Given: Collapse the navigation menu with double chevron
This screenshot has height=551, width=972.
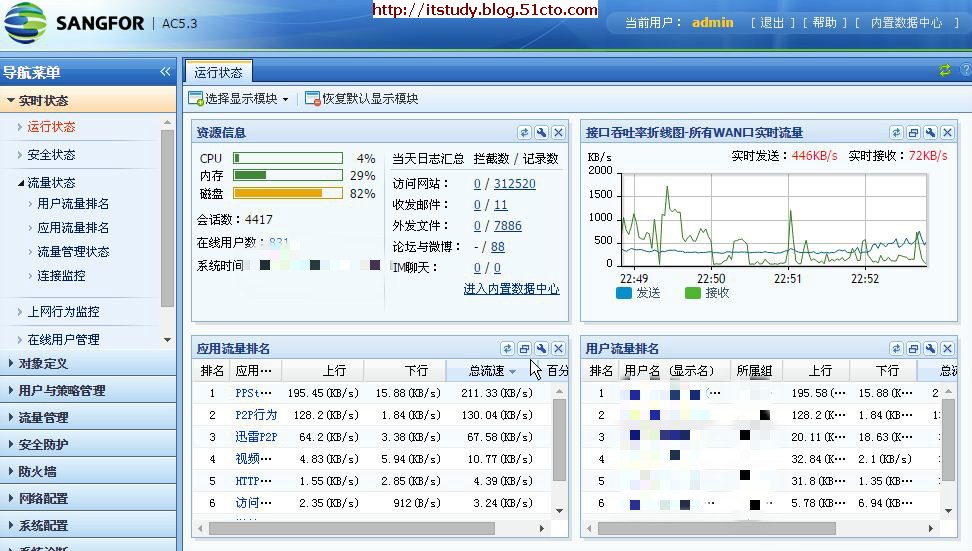Looking at the screenshot, I should point(165,72).
